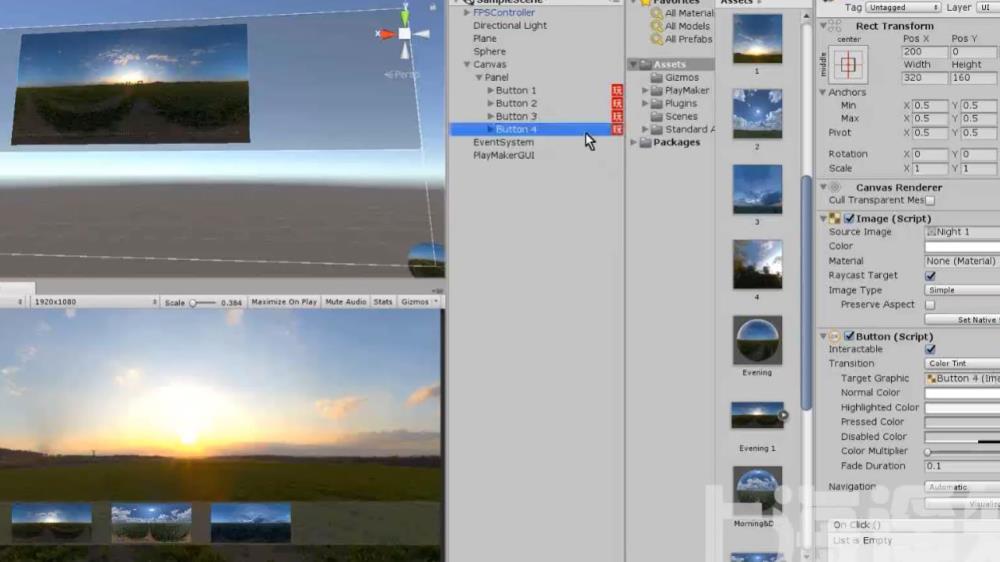Click the Canvas Renderer component icon

click(x=834, y=188)
